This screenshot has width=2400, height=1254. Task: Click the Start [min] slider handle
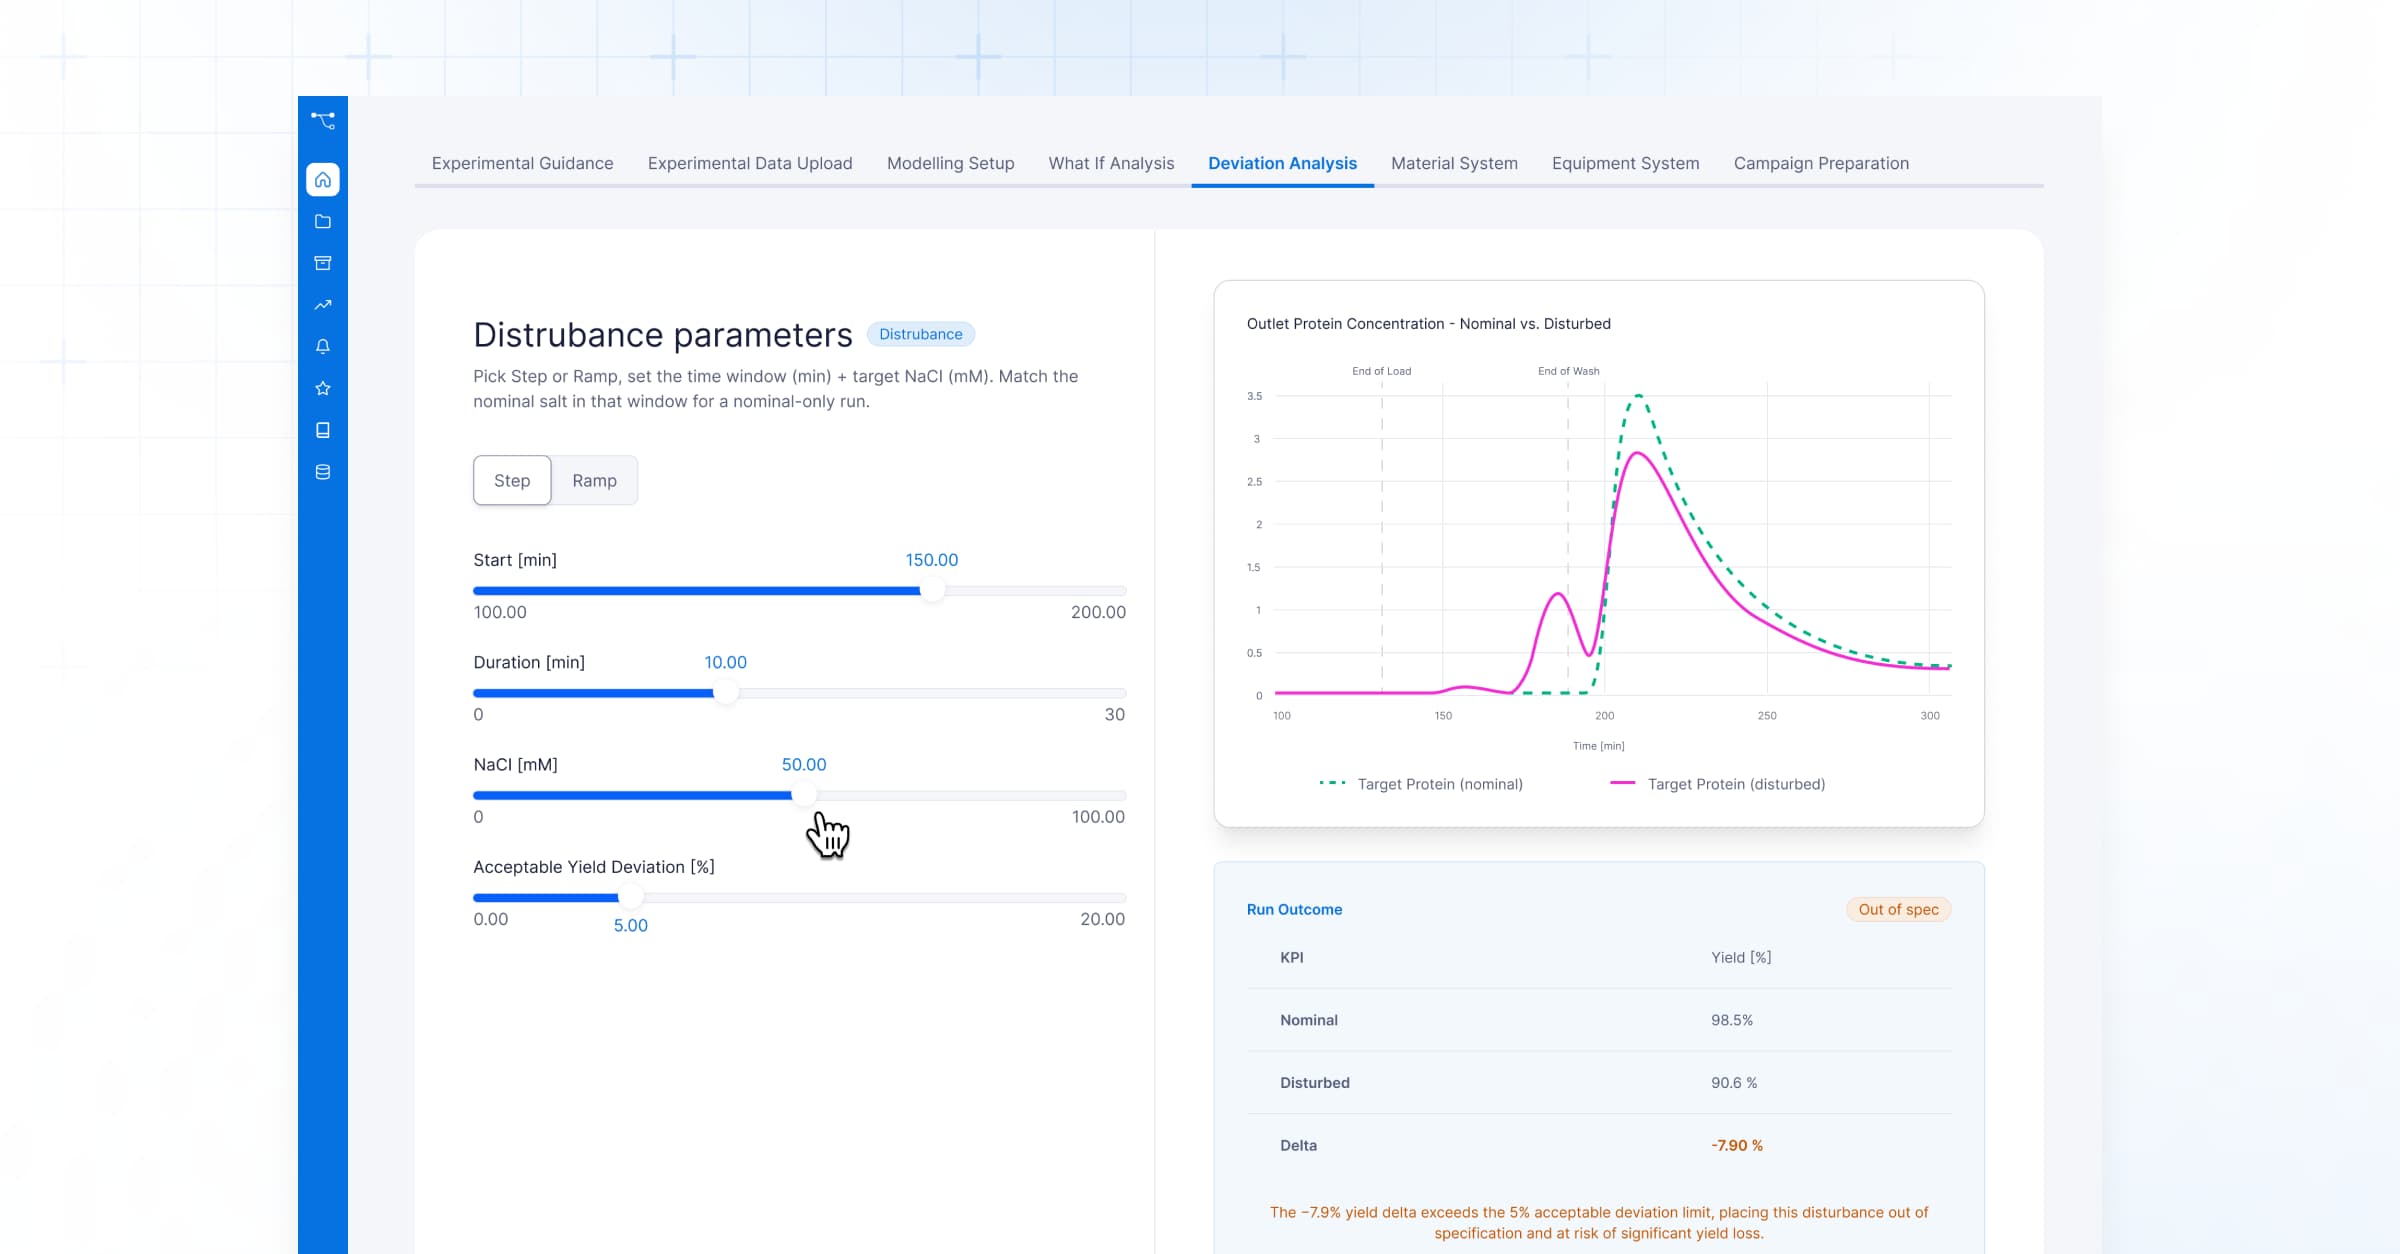pyautogui.click(x=932, y=591)
